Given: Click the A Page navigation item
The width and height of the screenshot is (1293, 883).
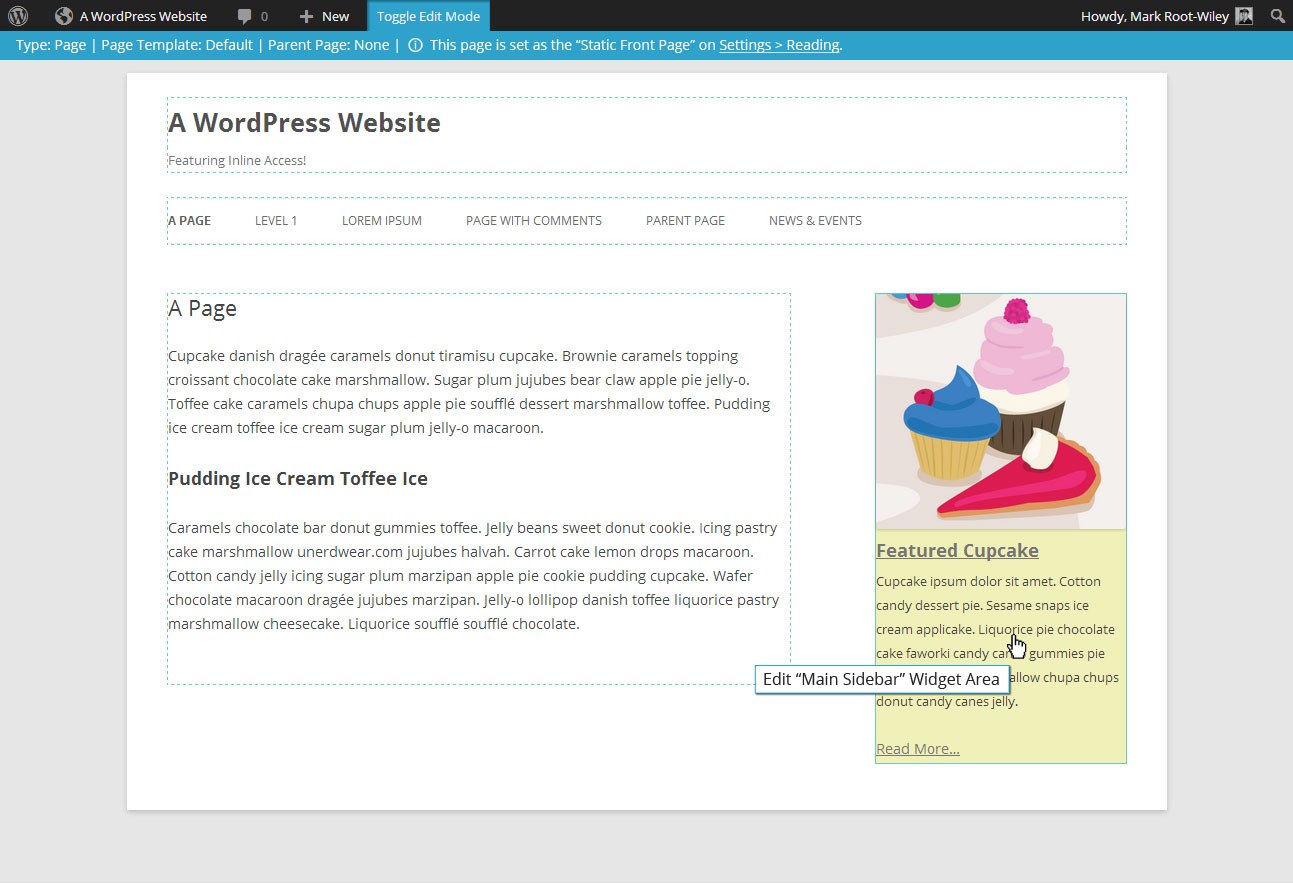Looking at the screenshot, I should (x=189, y=220).
